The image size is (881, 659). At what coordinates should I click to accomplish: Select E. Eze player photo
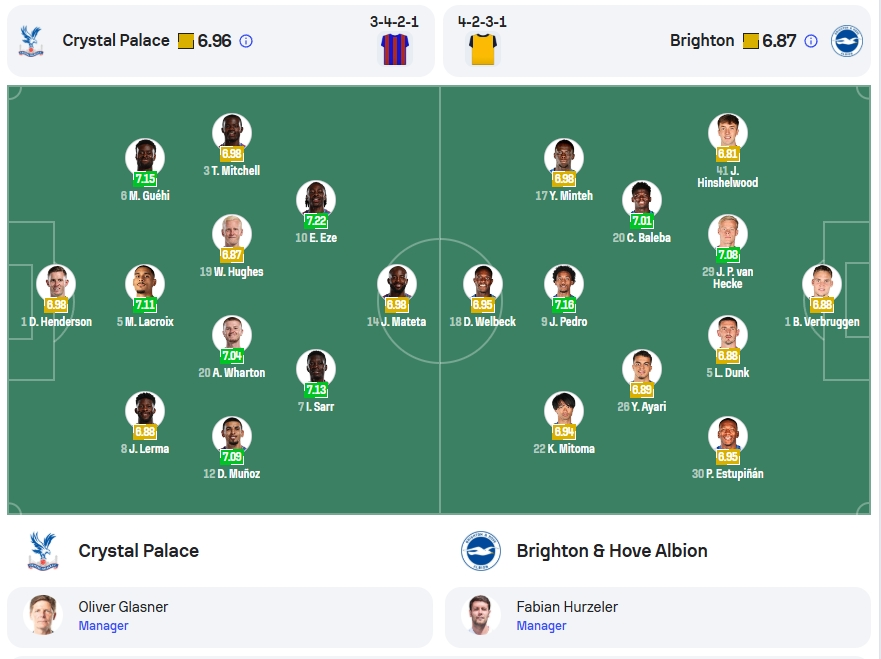[x=316, y=200]
